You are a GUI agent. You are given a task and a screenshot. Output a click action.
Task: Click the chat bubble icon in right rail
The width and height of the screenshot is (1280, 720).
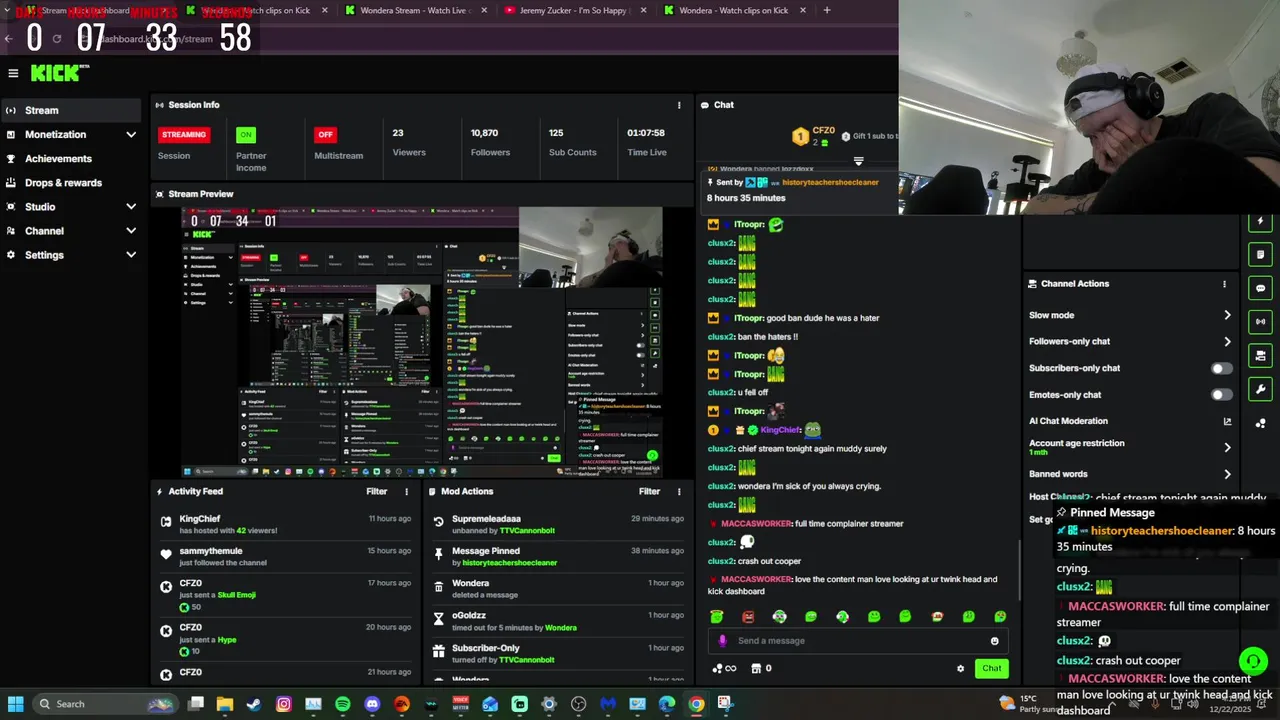tap(1261, 288)
